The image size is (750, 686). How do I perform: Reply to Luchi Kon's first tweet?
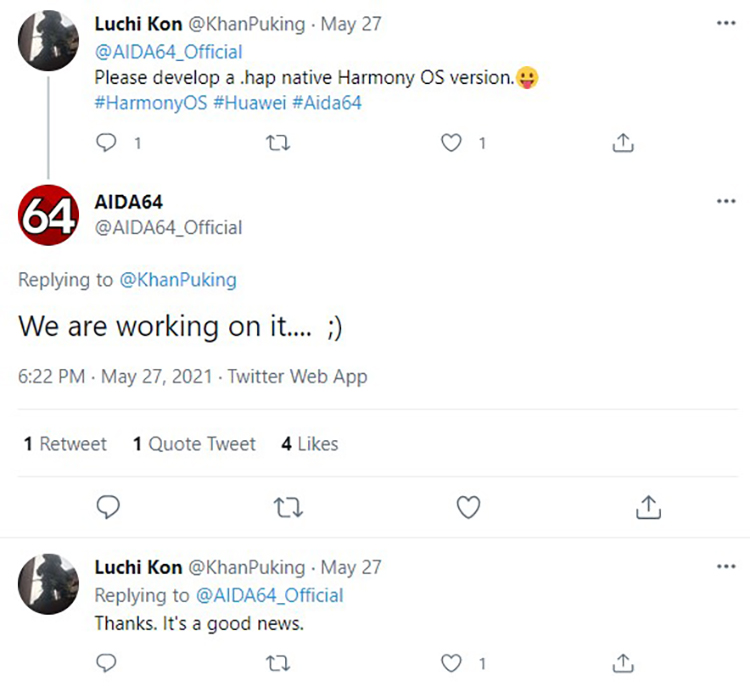[107, 143]
